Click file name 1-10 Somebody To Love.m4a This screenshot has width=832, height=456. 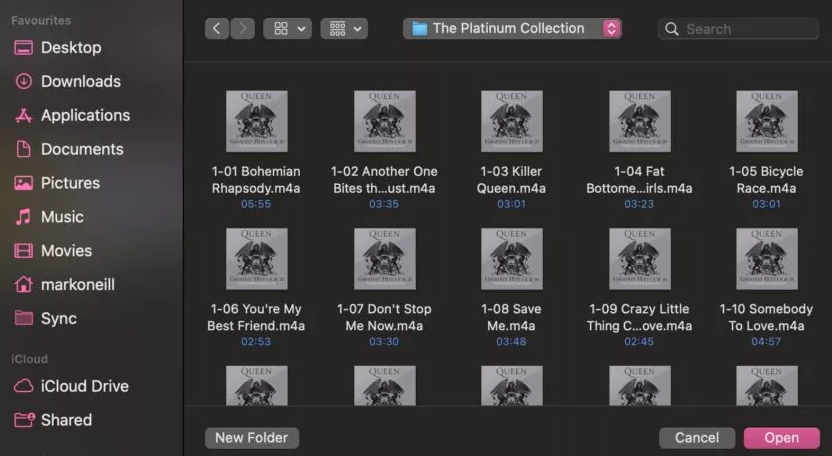click(x=766, y=317)
